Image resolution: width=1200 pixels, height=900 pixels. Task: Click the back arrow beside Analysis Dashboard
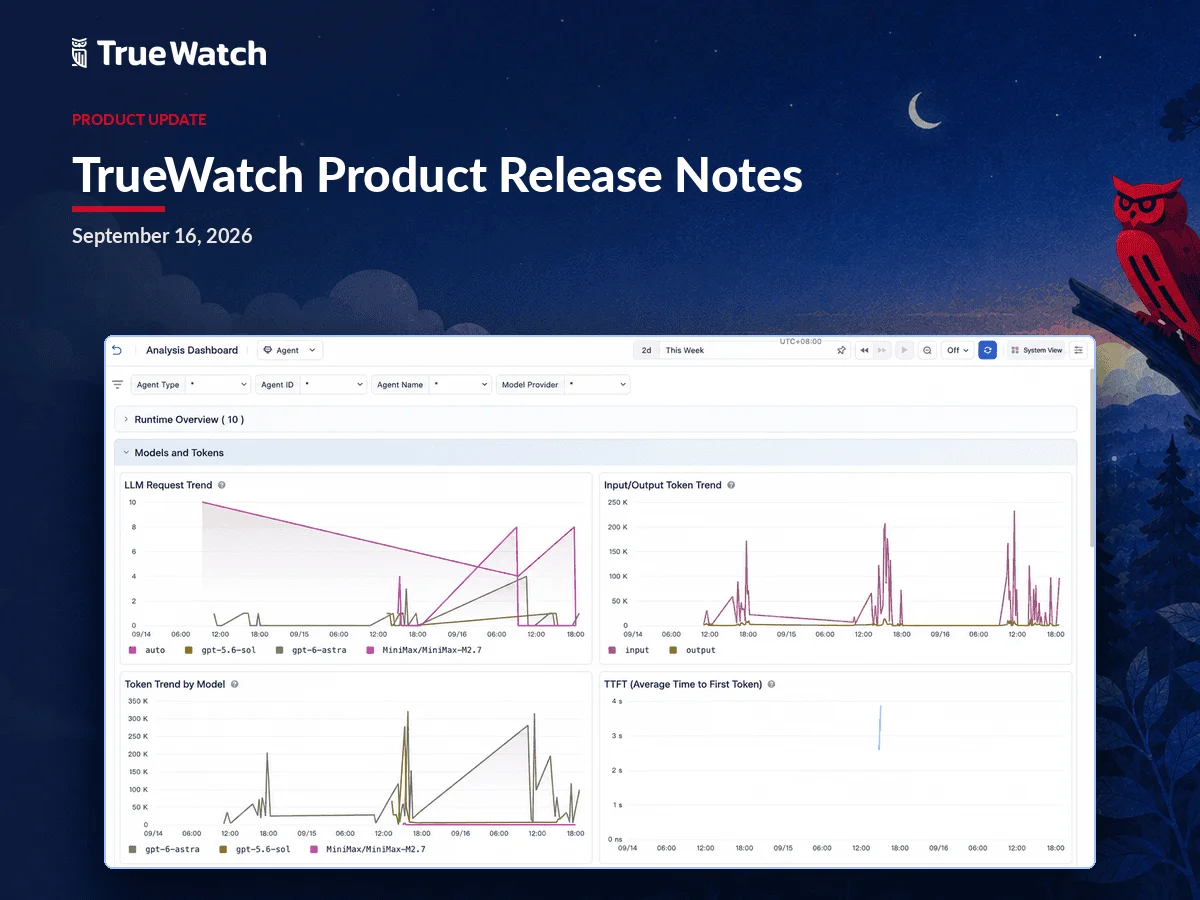coord(117,350)
